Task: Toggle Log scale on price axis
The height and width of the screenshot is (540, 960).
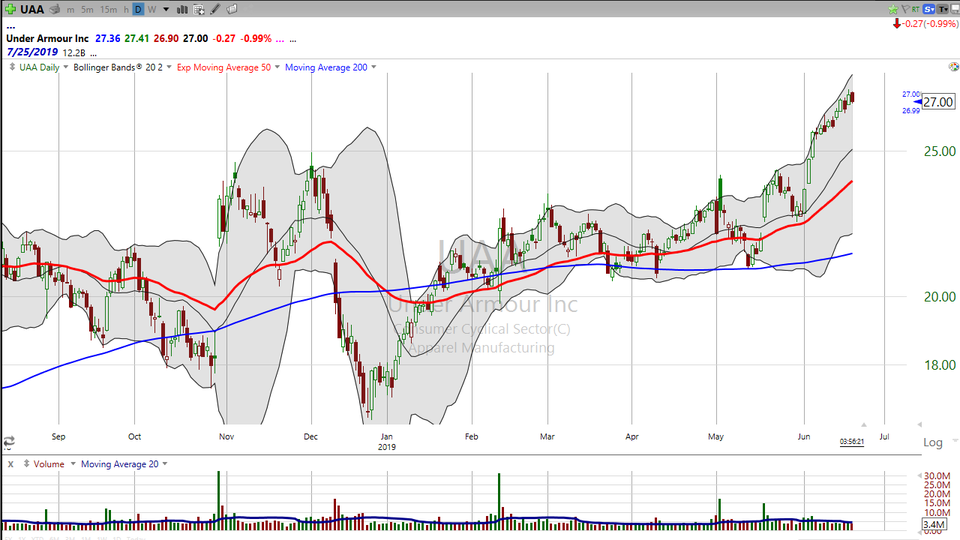Action: click(x=932, y=442)
